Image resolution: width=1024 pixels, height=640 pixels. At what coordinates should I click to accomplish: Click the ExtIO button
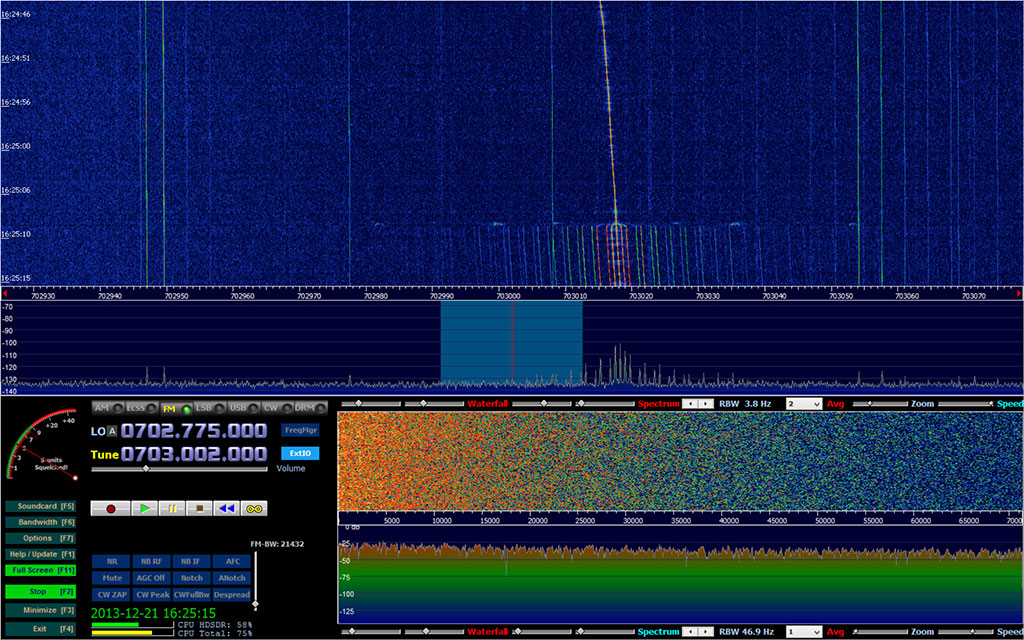[x=300, y=453]
